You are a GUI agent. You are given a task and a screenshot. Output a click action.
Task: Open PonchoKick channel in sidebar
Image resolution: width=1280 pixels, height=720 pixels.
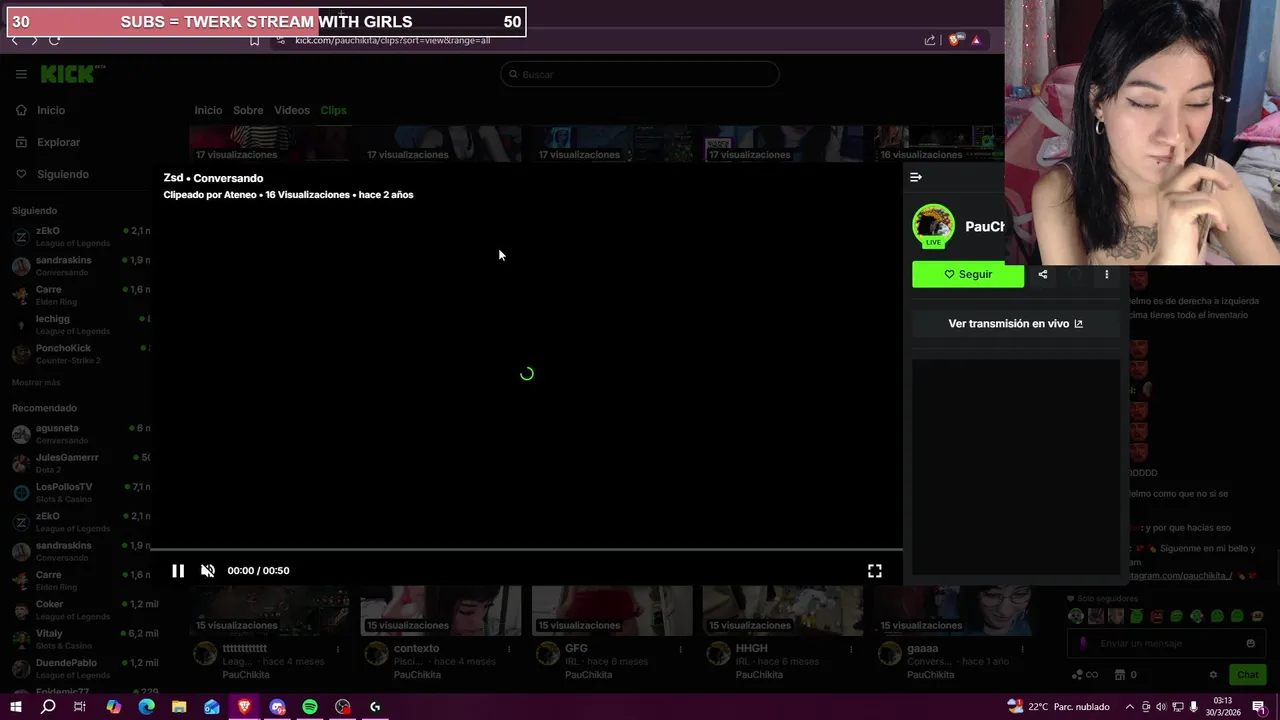point(80,354)
